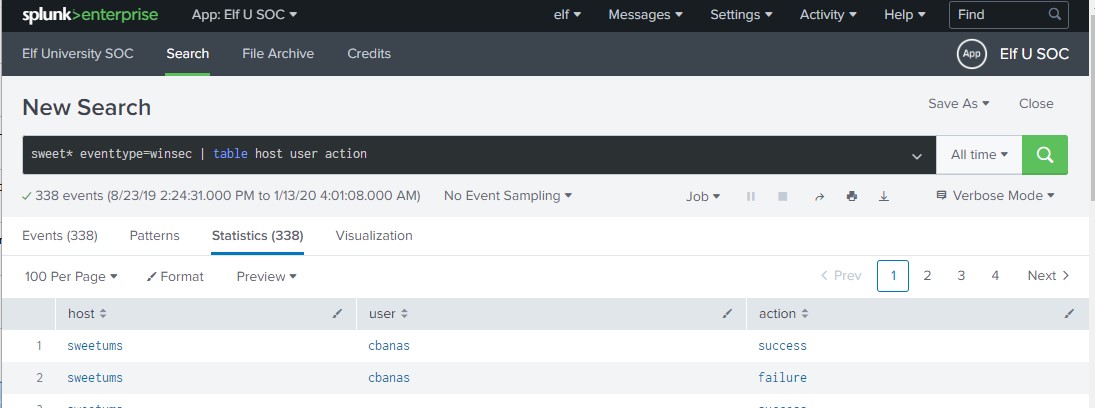Open the Verbose Mode dropdown
Image resolution: width=1095 pixels, height=408 pixels.
point(995,196)
